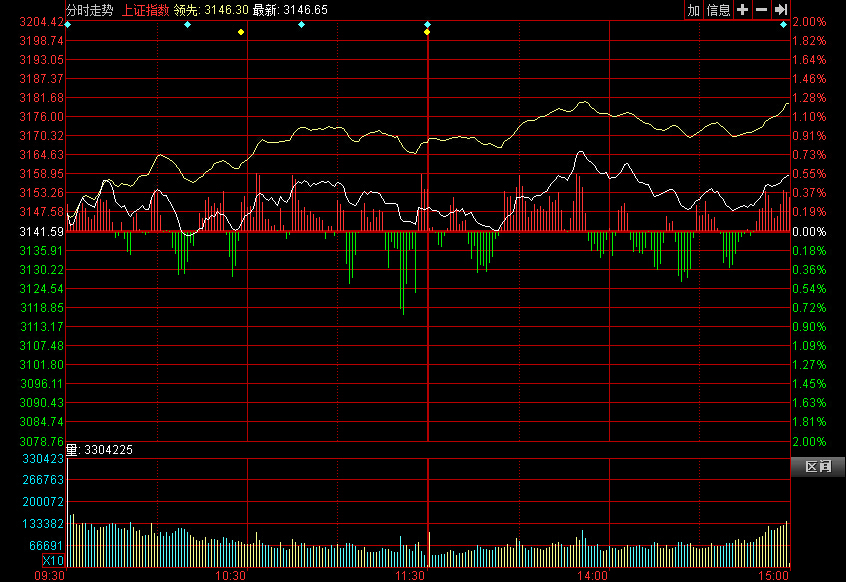Viewport: 846px width, 582px height.
Task: Click the plus zoom-in icon
Action: tap(742, 10)
